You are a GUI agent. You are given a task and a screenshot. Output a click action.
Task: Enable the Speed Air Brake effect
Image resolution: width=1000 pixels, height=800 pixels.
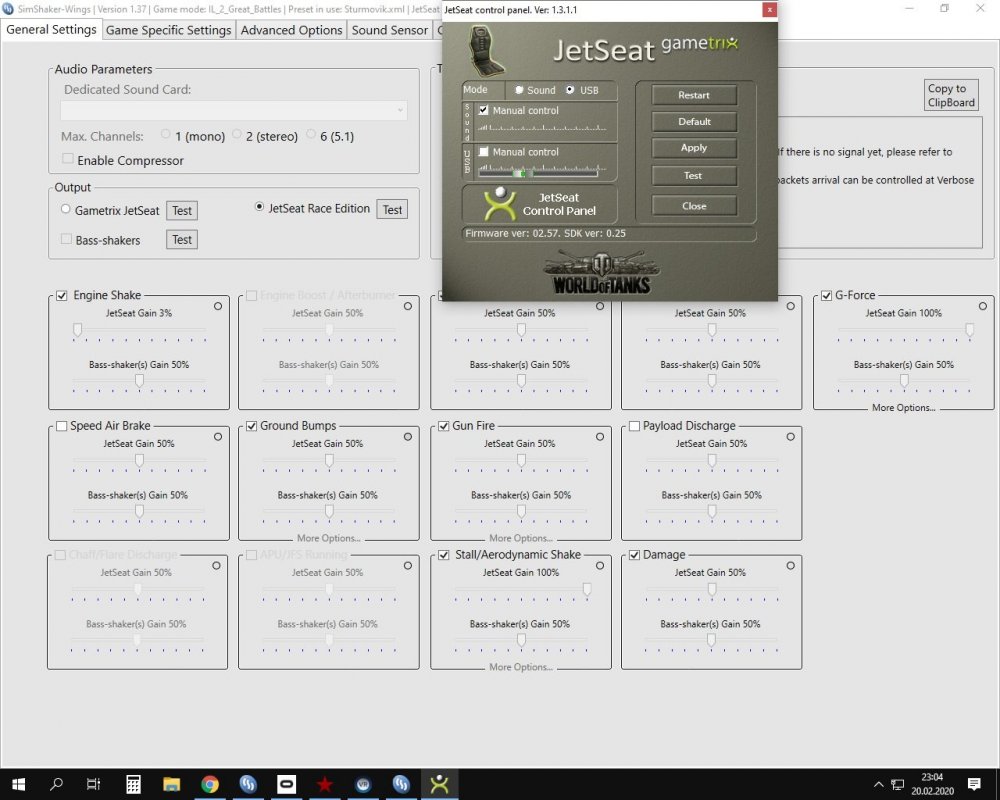(62, 426)
